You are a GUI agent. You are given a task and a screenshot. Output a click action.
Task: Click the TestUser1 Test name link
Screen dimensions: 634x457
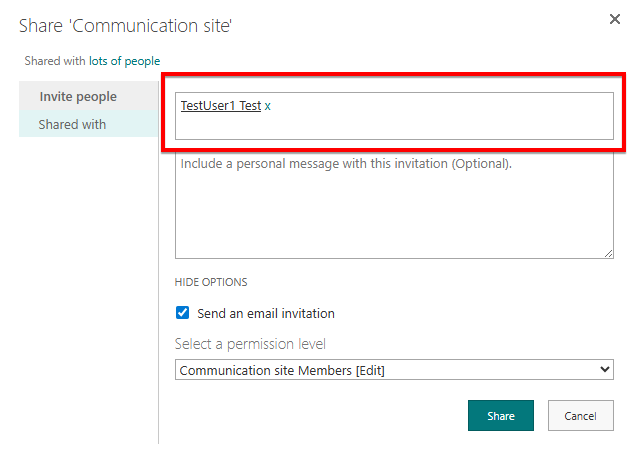[221, 106]
